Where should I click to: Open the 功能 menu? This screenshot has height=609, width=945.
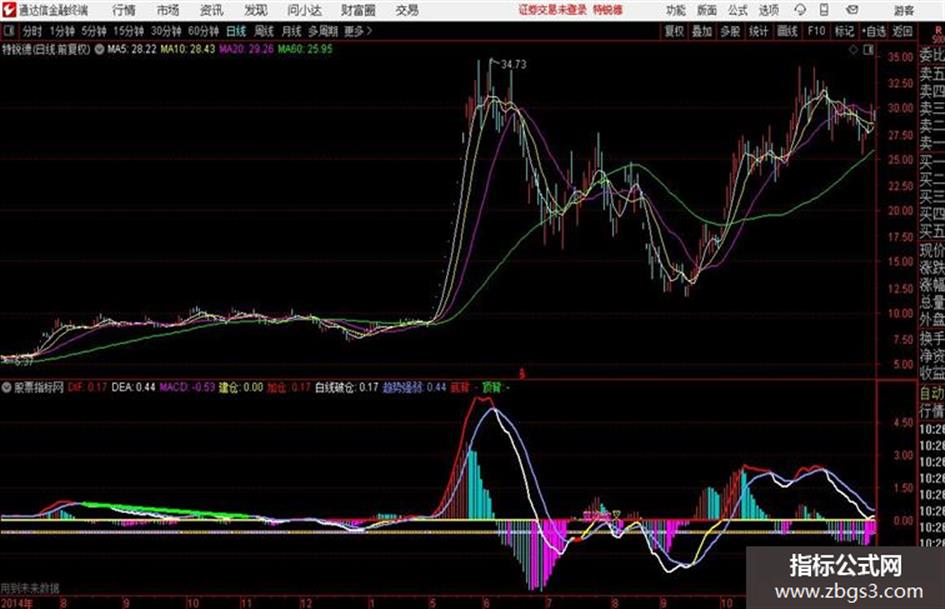pos(676,10)
